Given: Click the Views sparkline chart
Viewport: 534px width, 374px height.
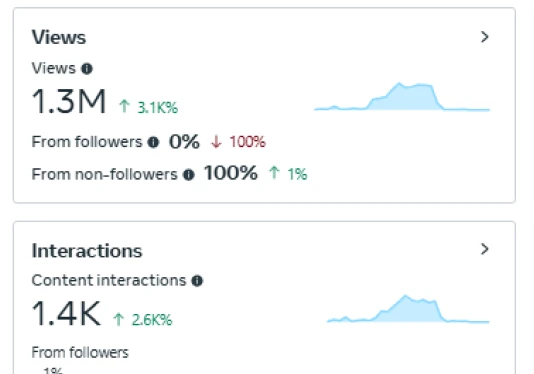Looking at the screenshot, I should click(402, 97).
